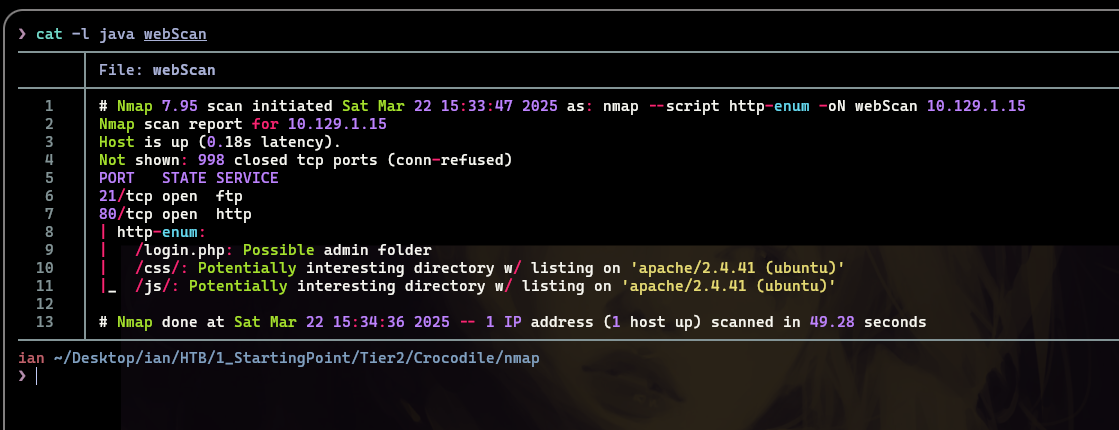Image resolution: width=1119 pixels, height=430 pixels.
Task: Place cursor at the empty bottom prompt
Action: [x=36, y=376]
